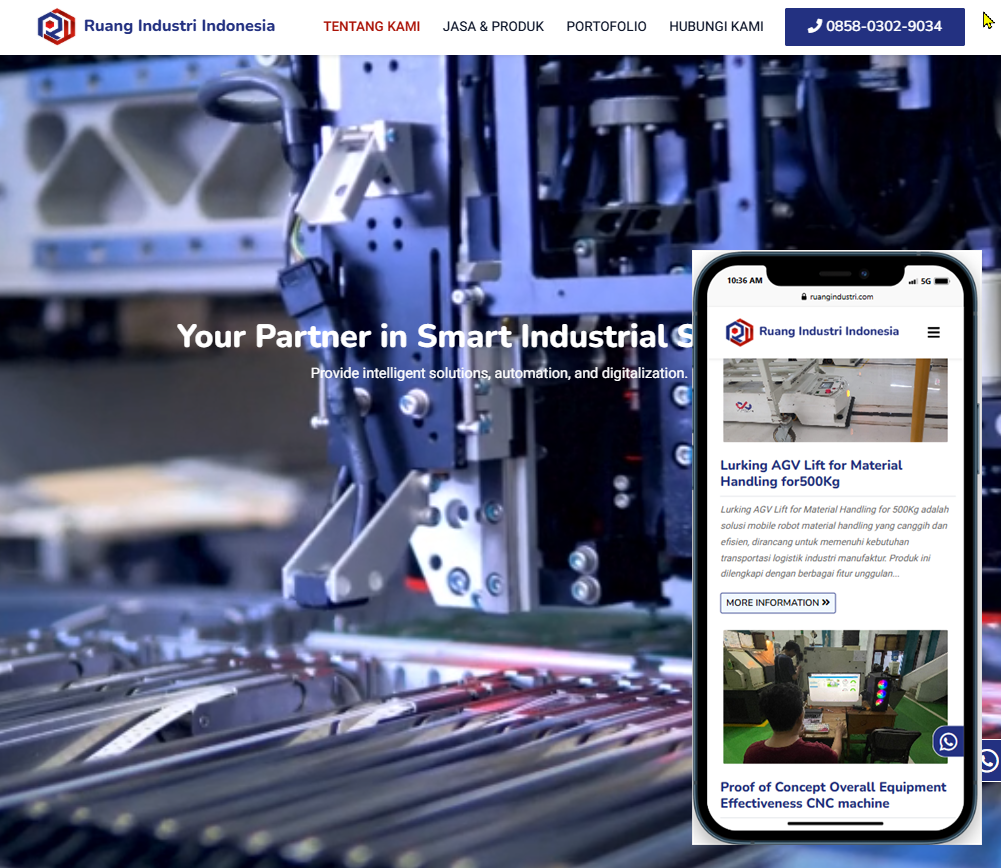Expand the JASA & PRODUK navigation menu
Screen dimensions: 1001x868
pos(493,26)
